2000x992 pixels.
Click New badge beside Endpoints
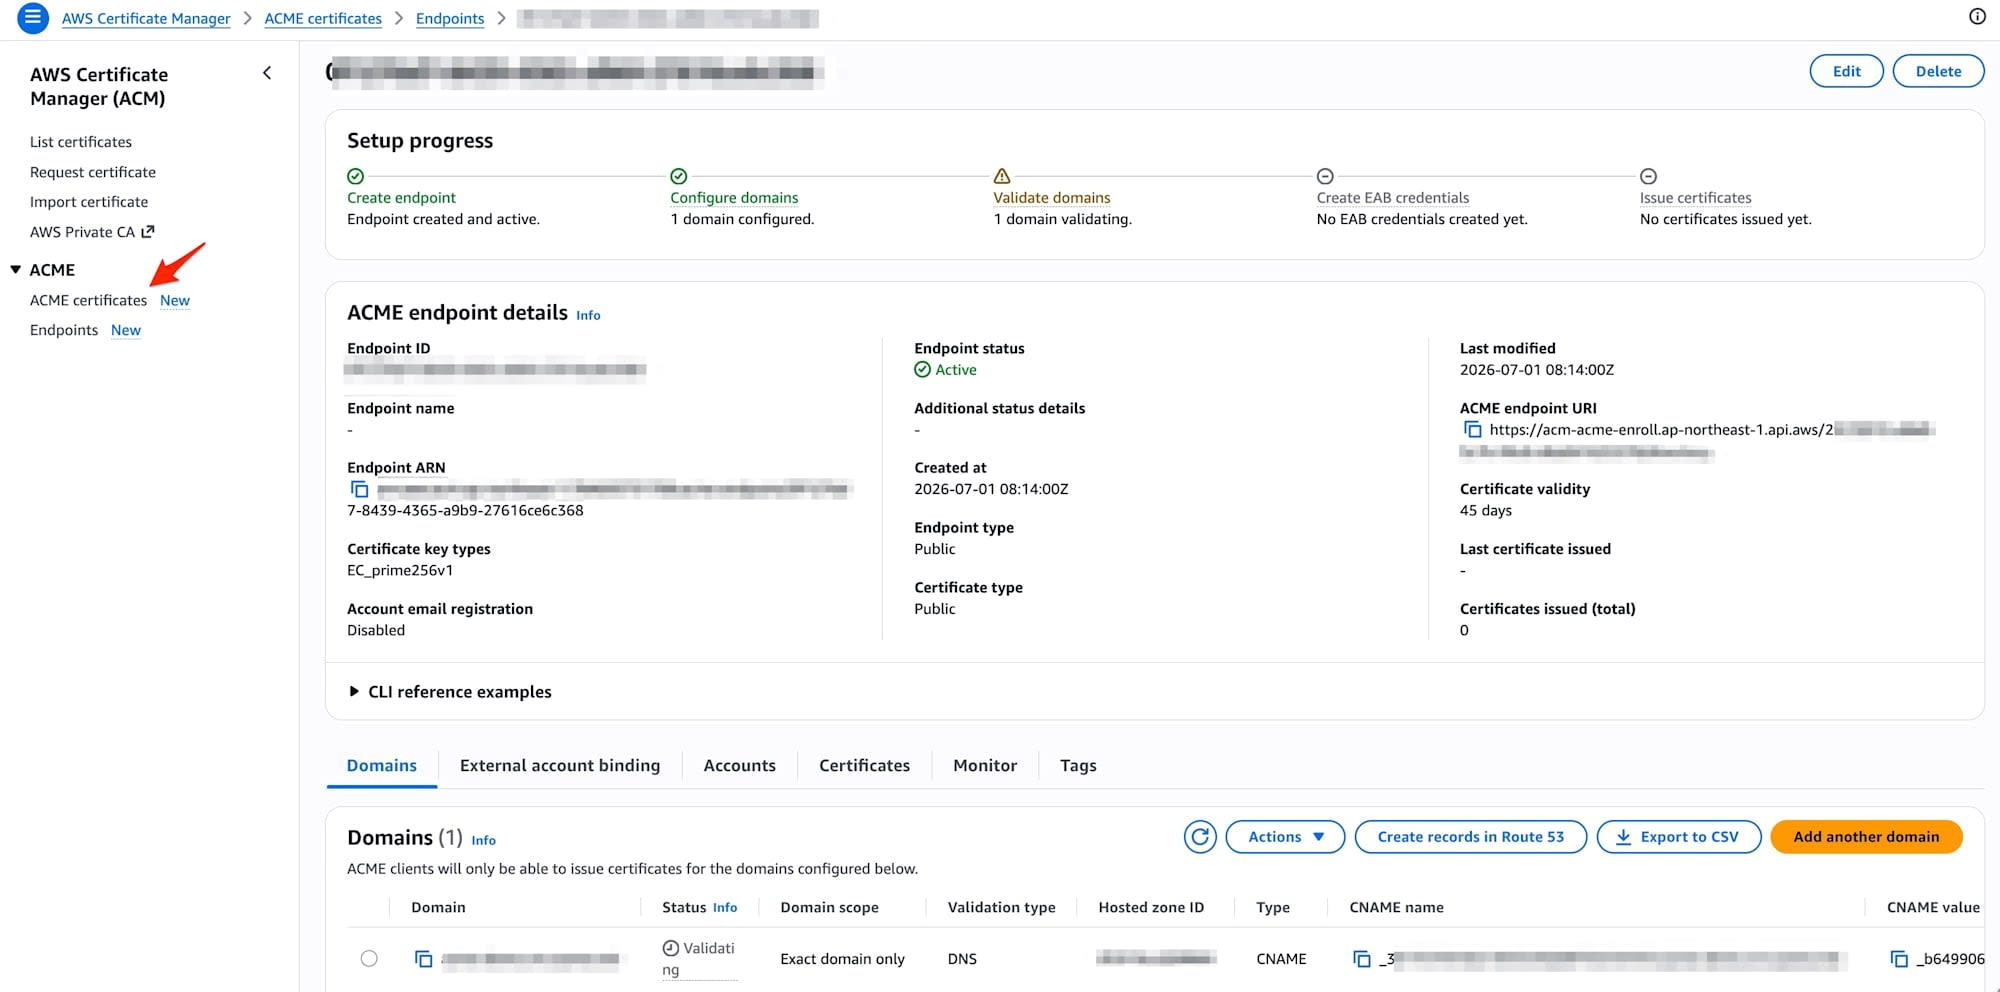126,330
